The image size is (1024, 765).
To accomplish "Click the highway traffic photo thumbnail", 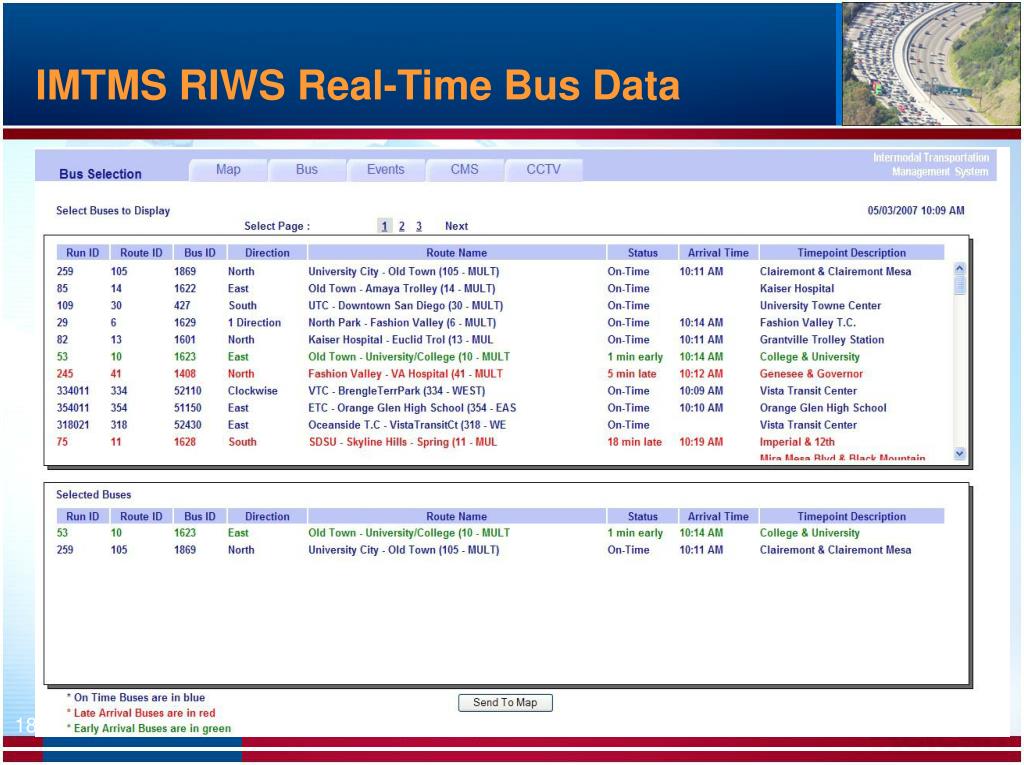I will (931, 63).
